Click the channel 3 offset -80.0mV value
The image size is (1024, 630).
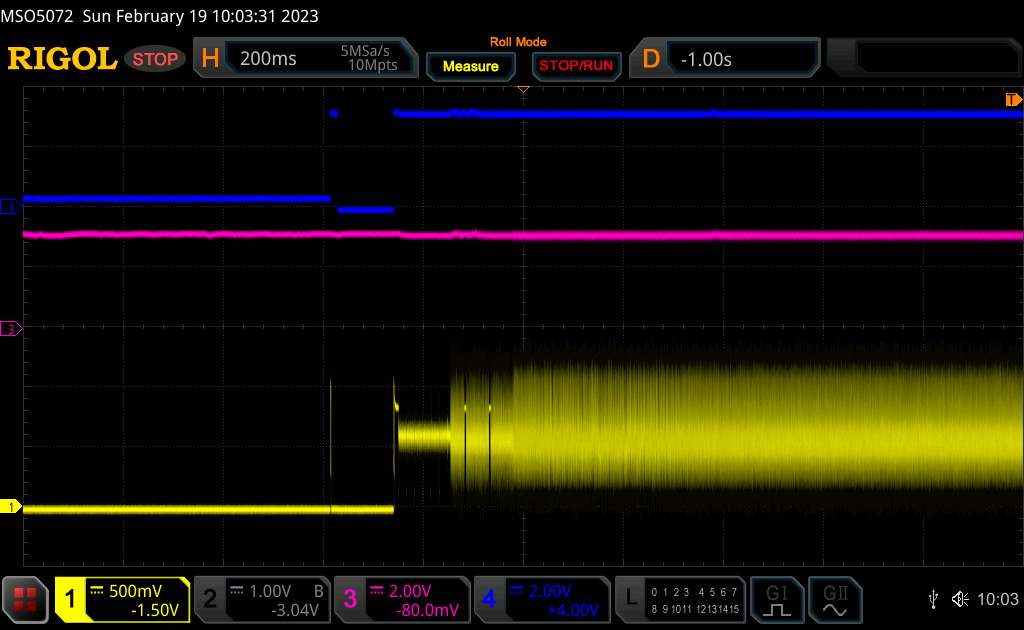pos(428,610)
